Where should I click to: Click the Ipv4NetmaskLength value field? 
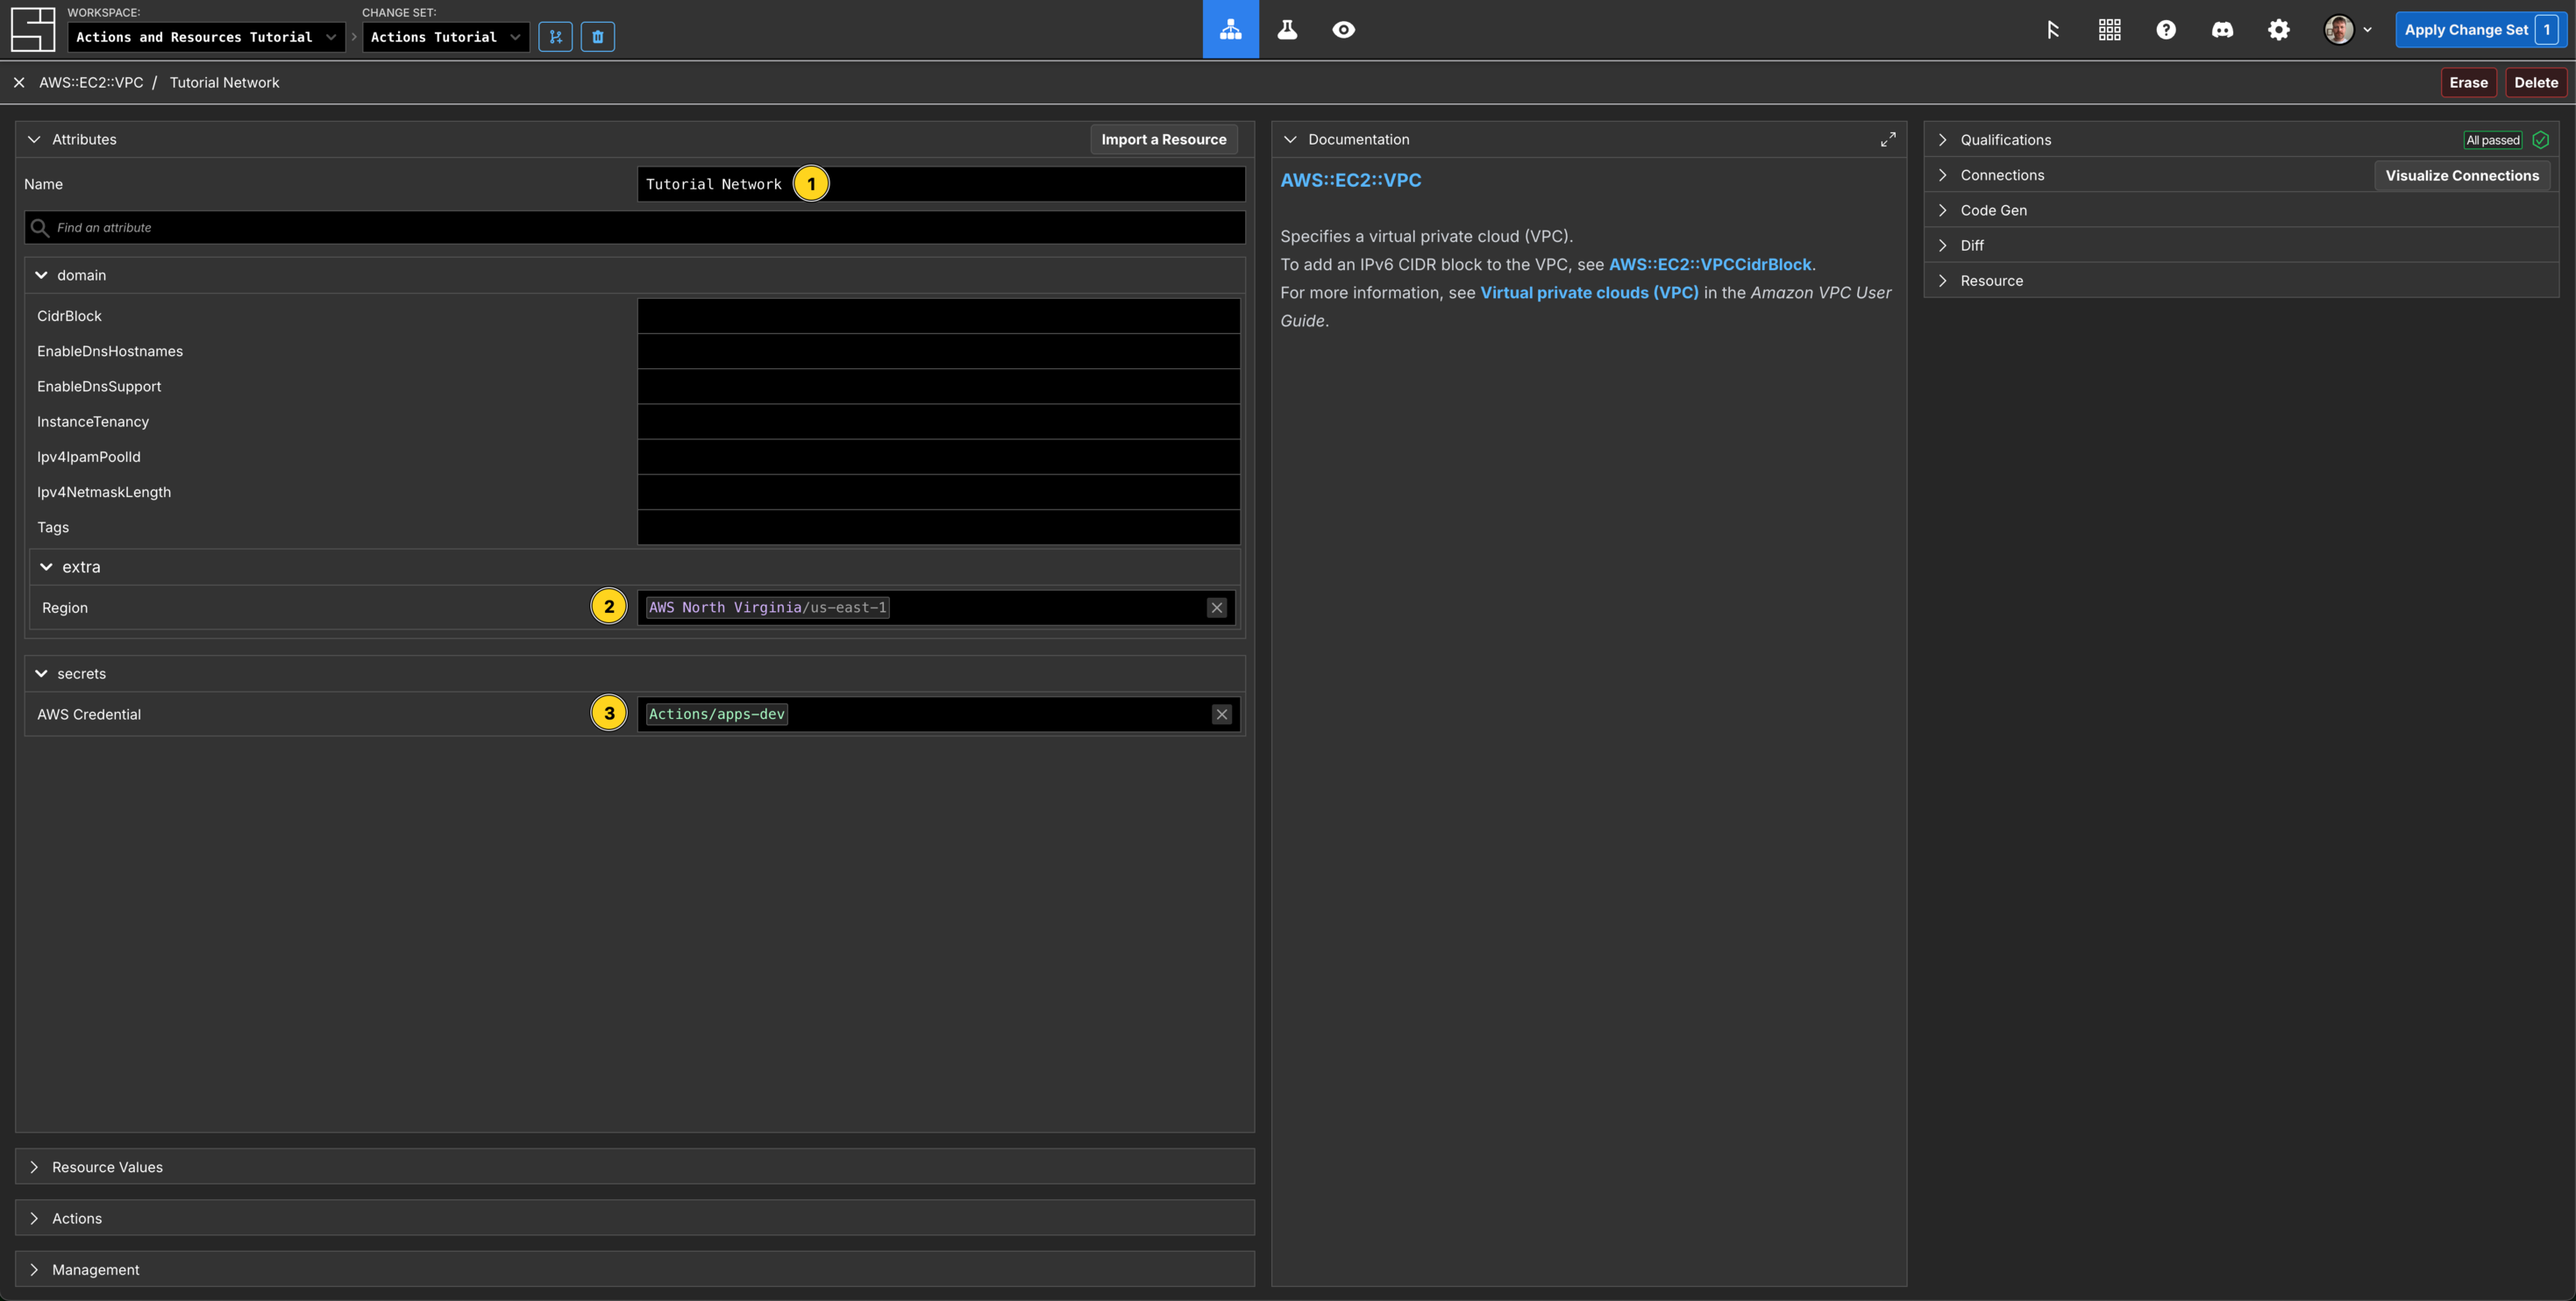[938, 492]
